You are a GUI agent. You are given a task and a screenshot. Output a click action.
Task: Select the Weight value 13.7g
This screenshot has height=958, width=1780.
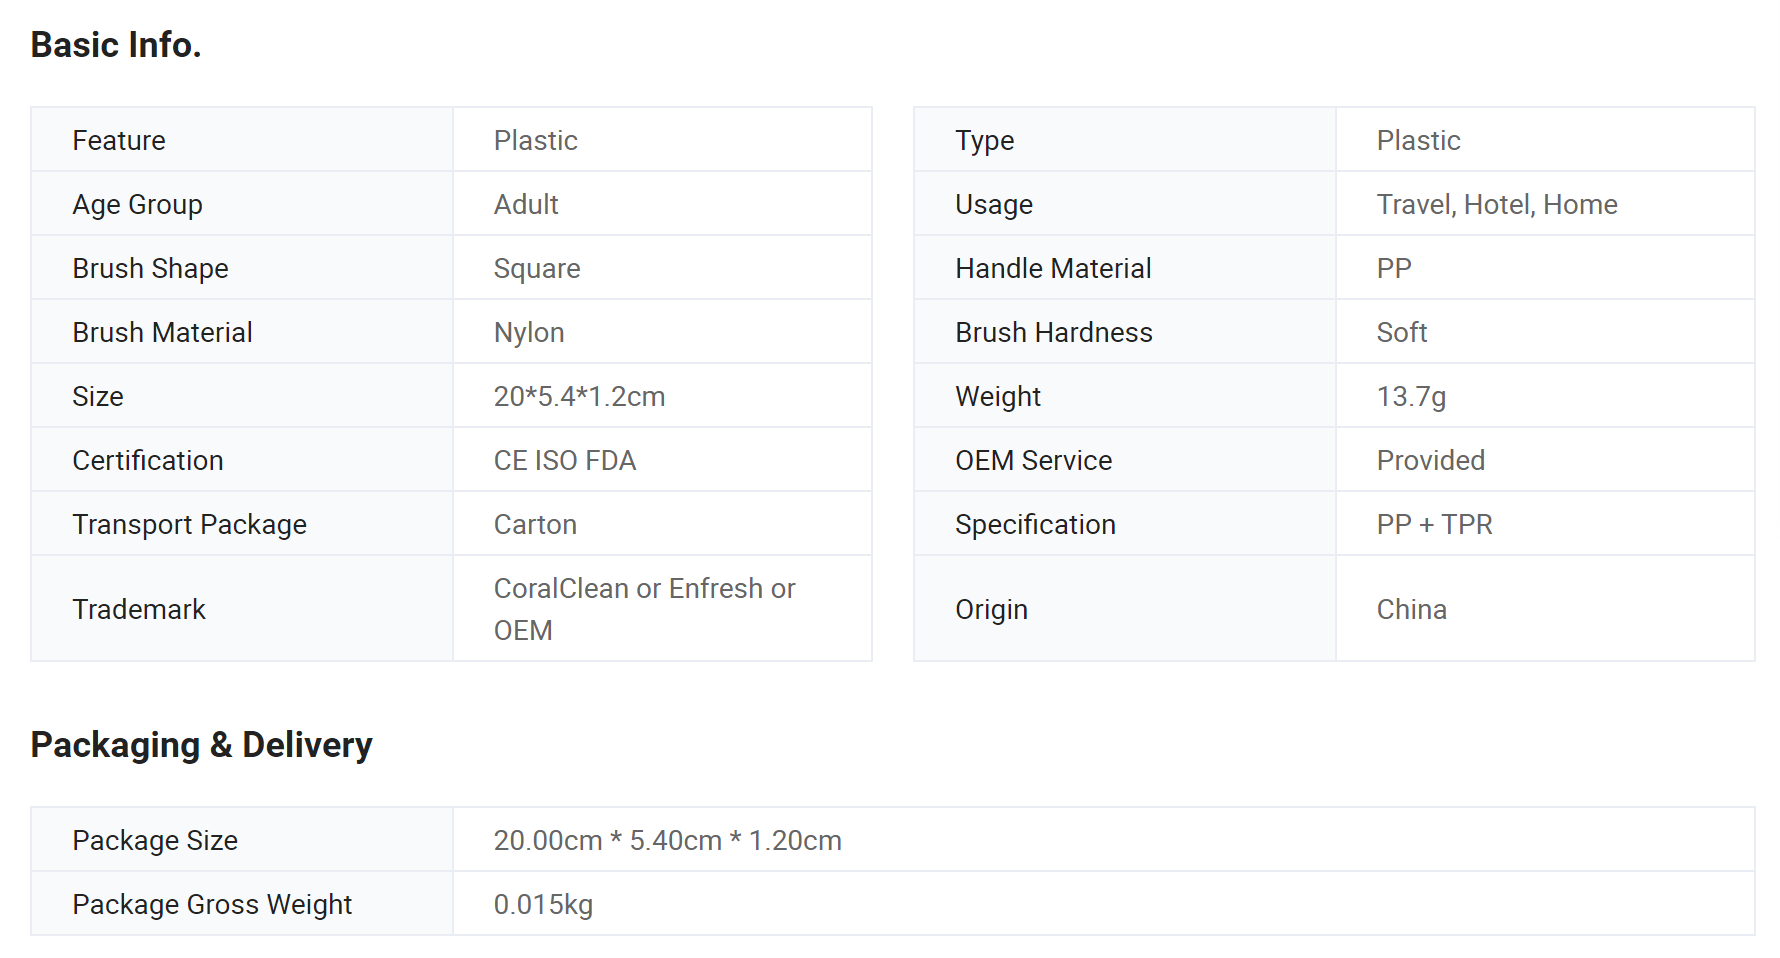(1411, 397)
